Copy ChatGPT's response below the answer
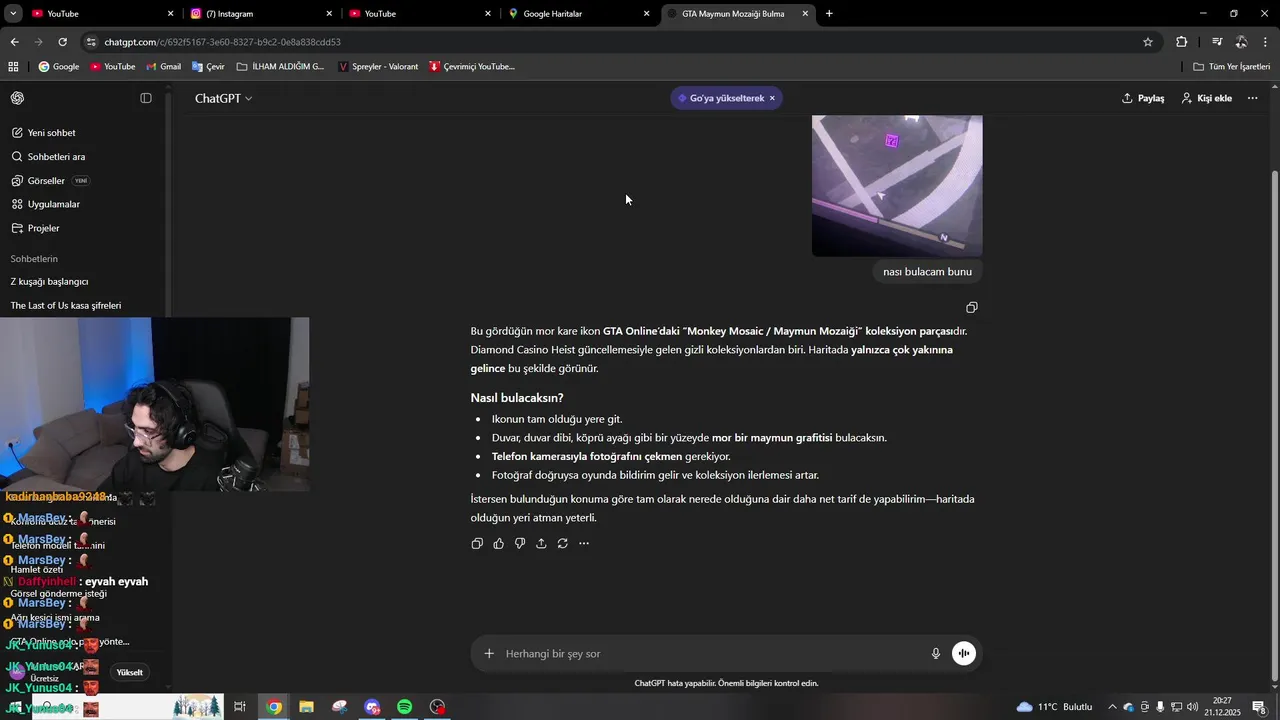The image size is (1280, 720). (477, 543)
